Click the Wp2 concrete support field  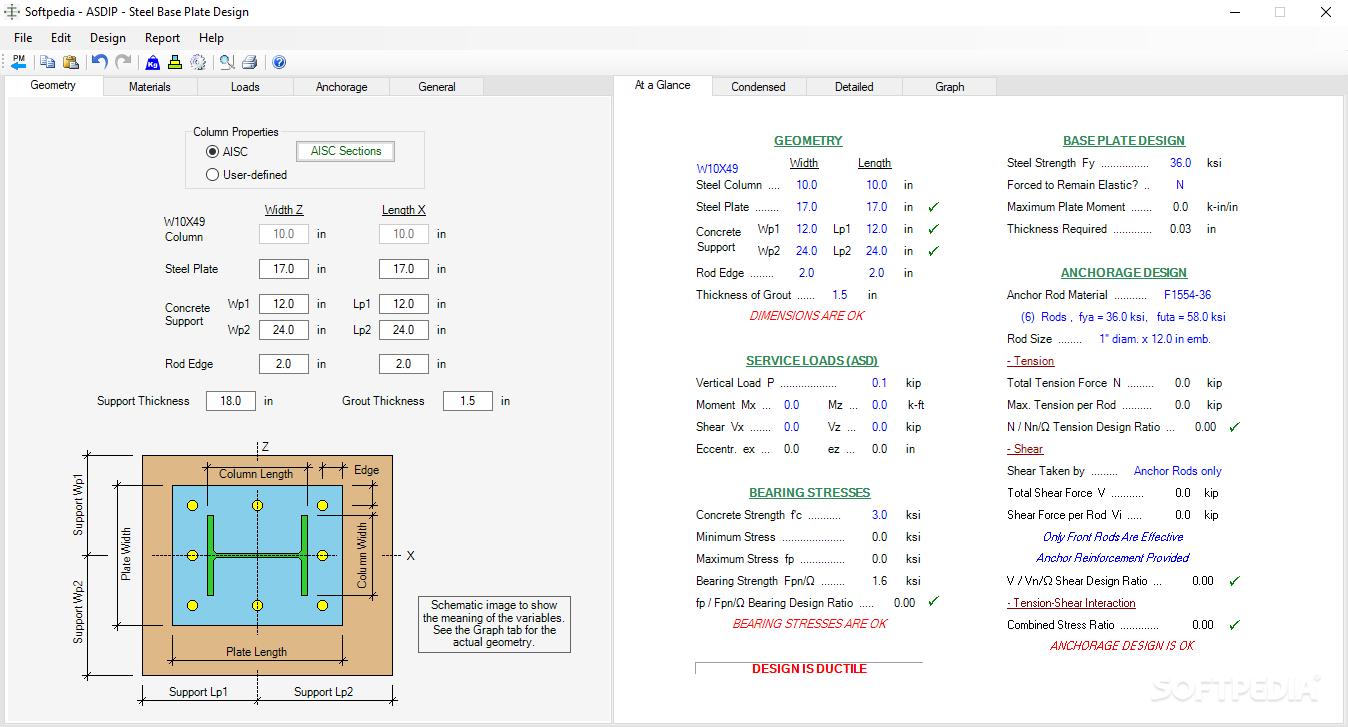pos(284,330)
